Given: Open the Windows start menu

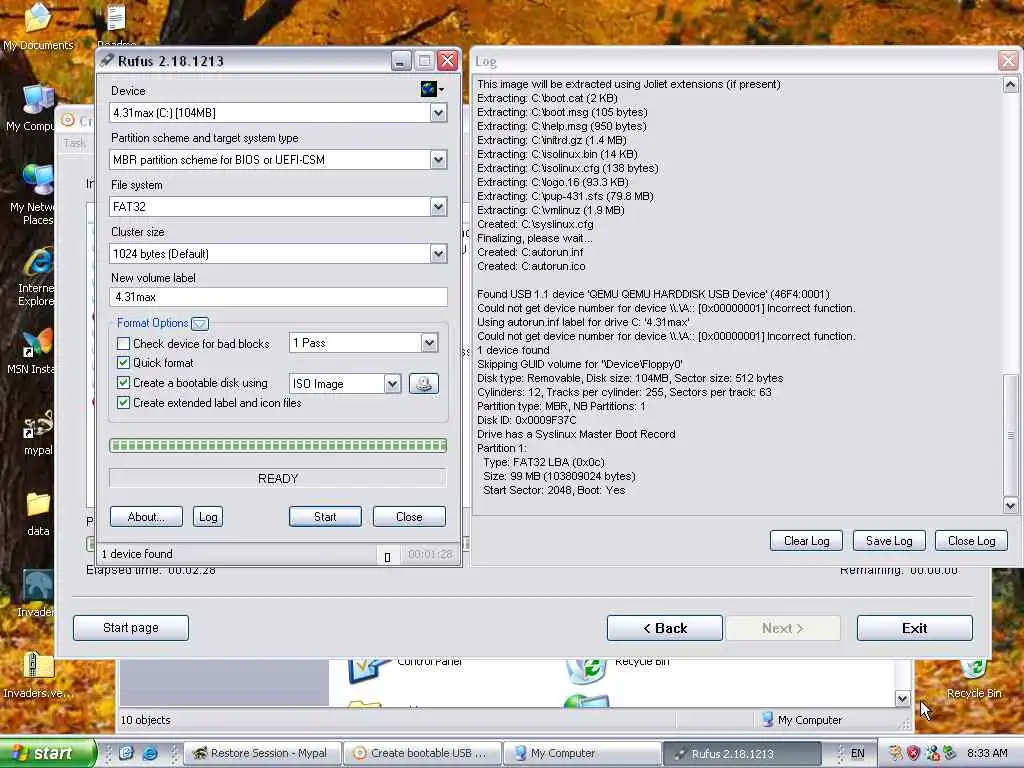Looking at the screenshot, I should coord(47,753).
